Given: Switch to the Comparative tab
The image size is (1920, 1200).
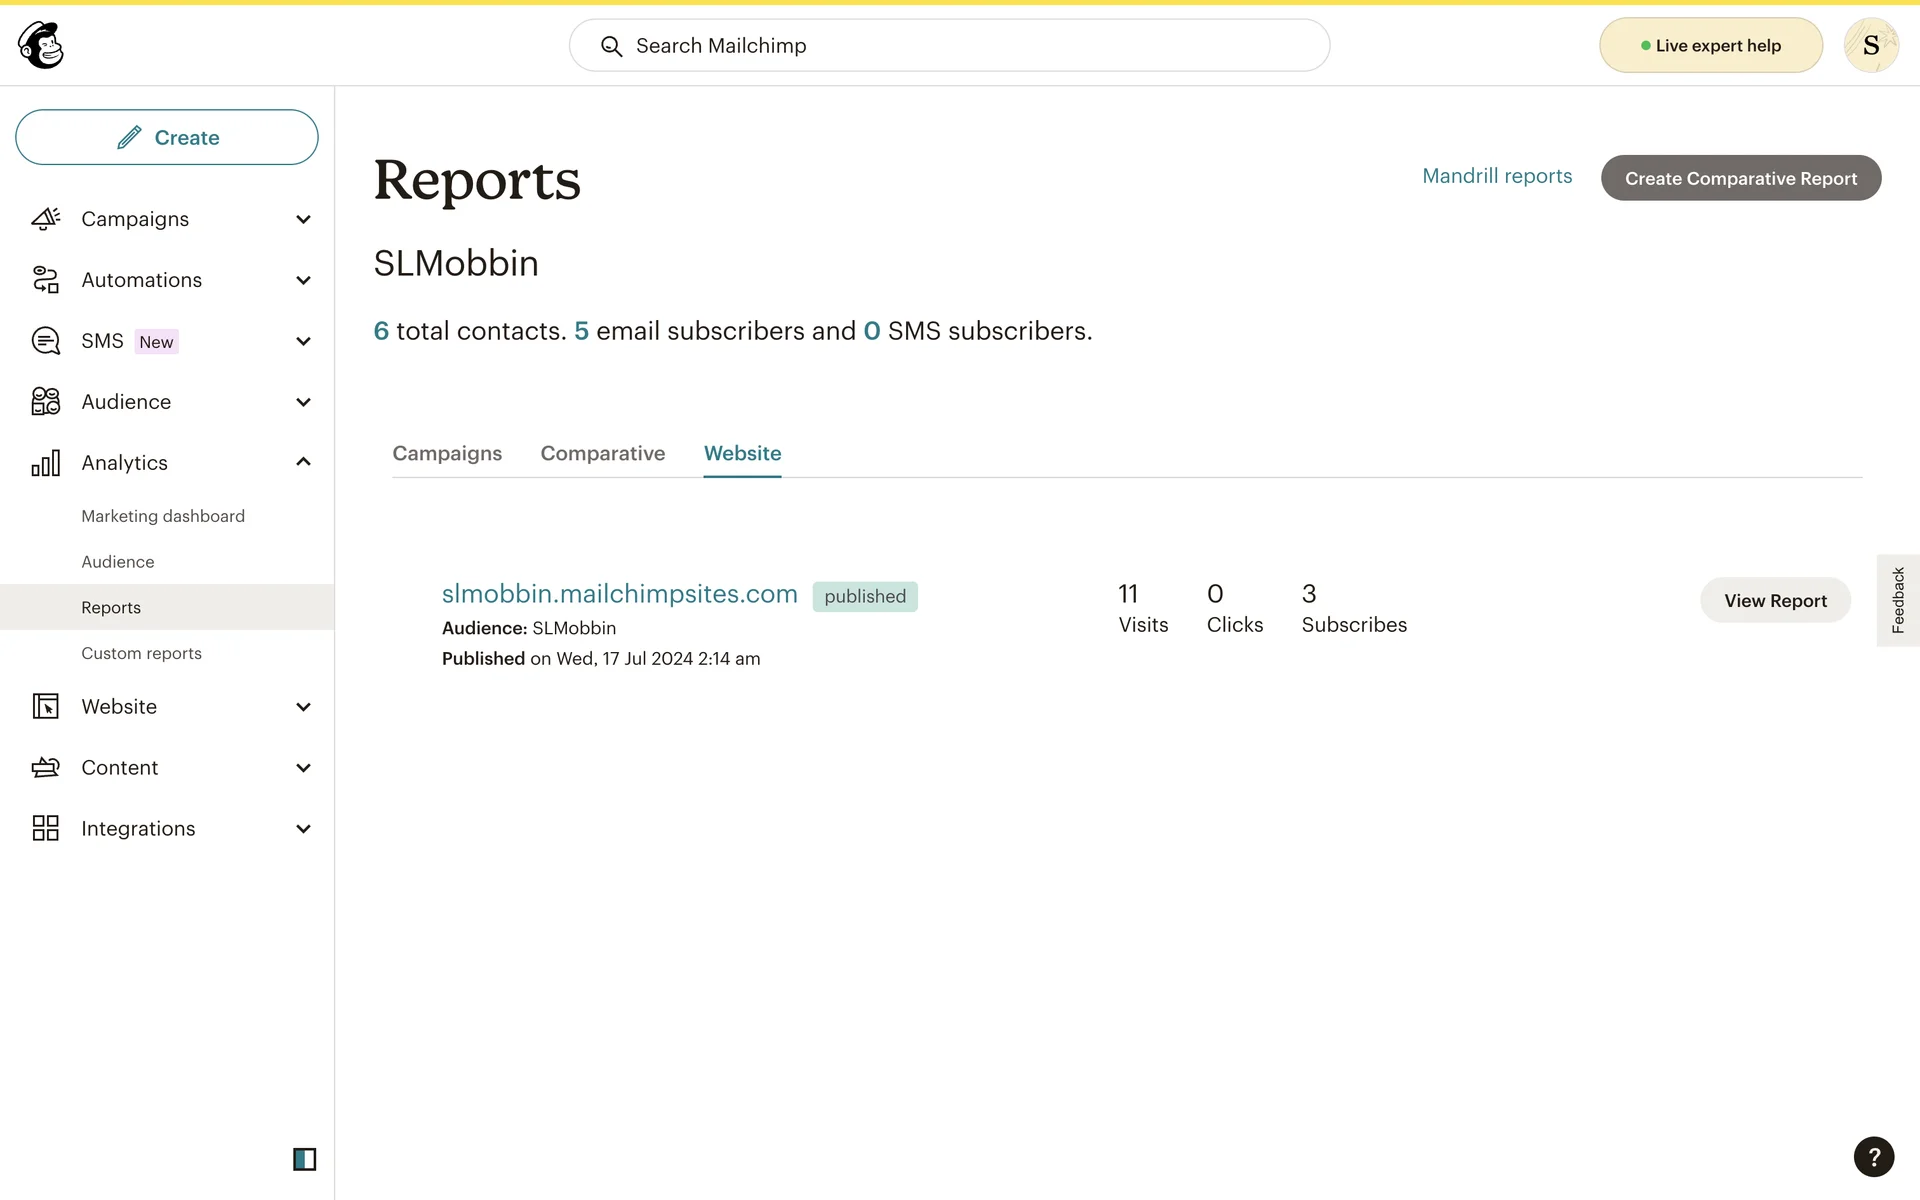Looking at the screenshot, I should [602, 453].
